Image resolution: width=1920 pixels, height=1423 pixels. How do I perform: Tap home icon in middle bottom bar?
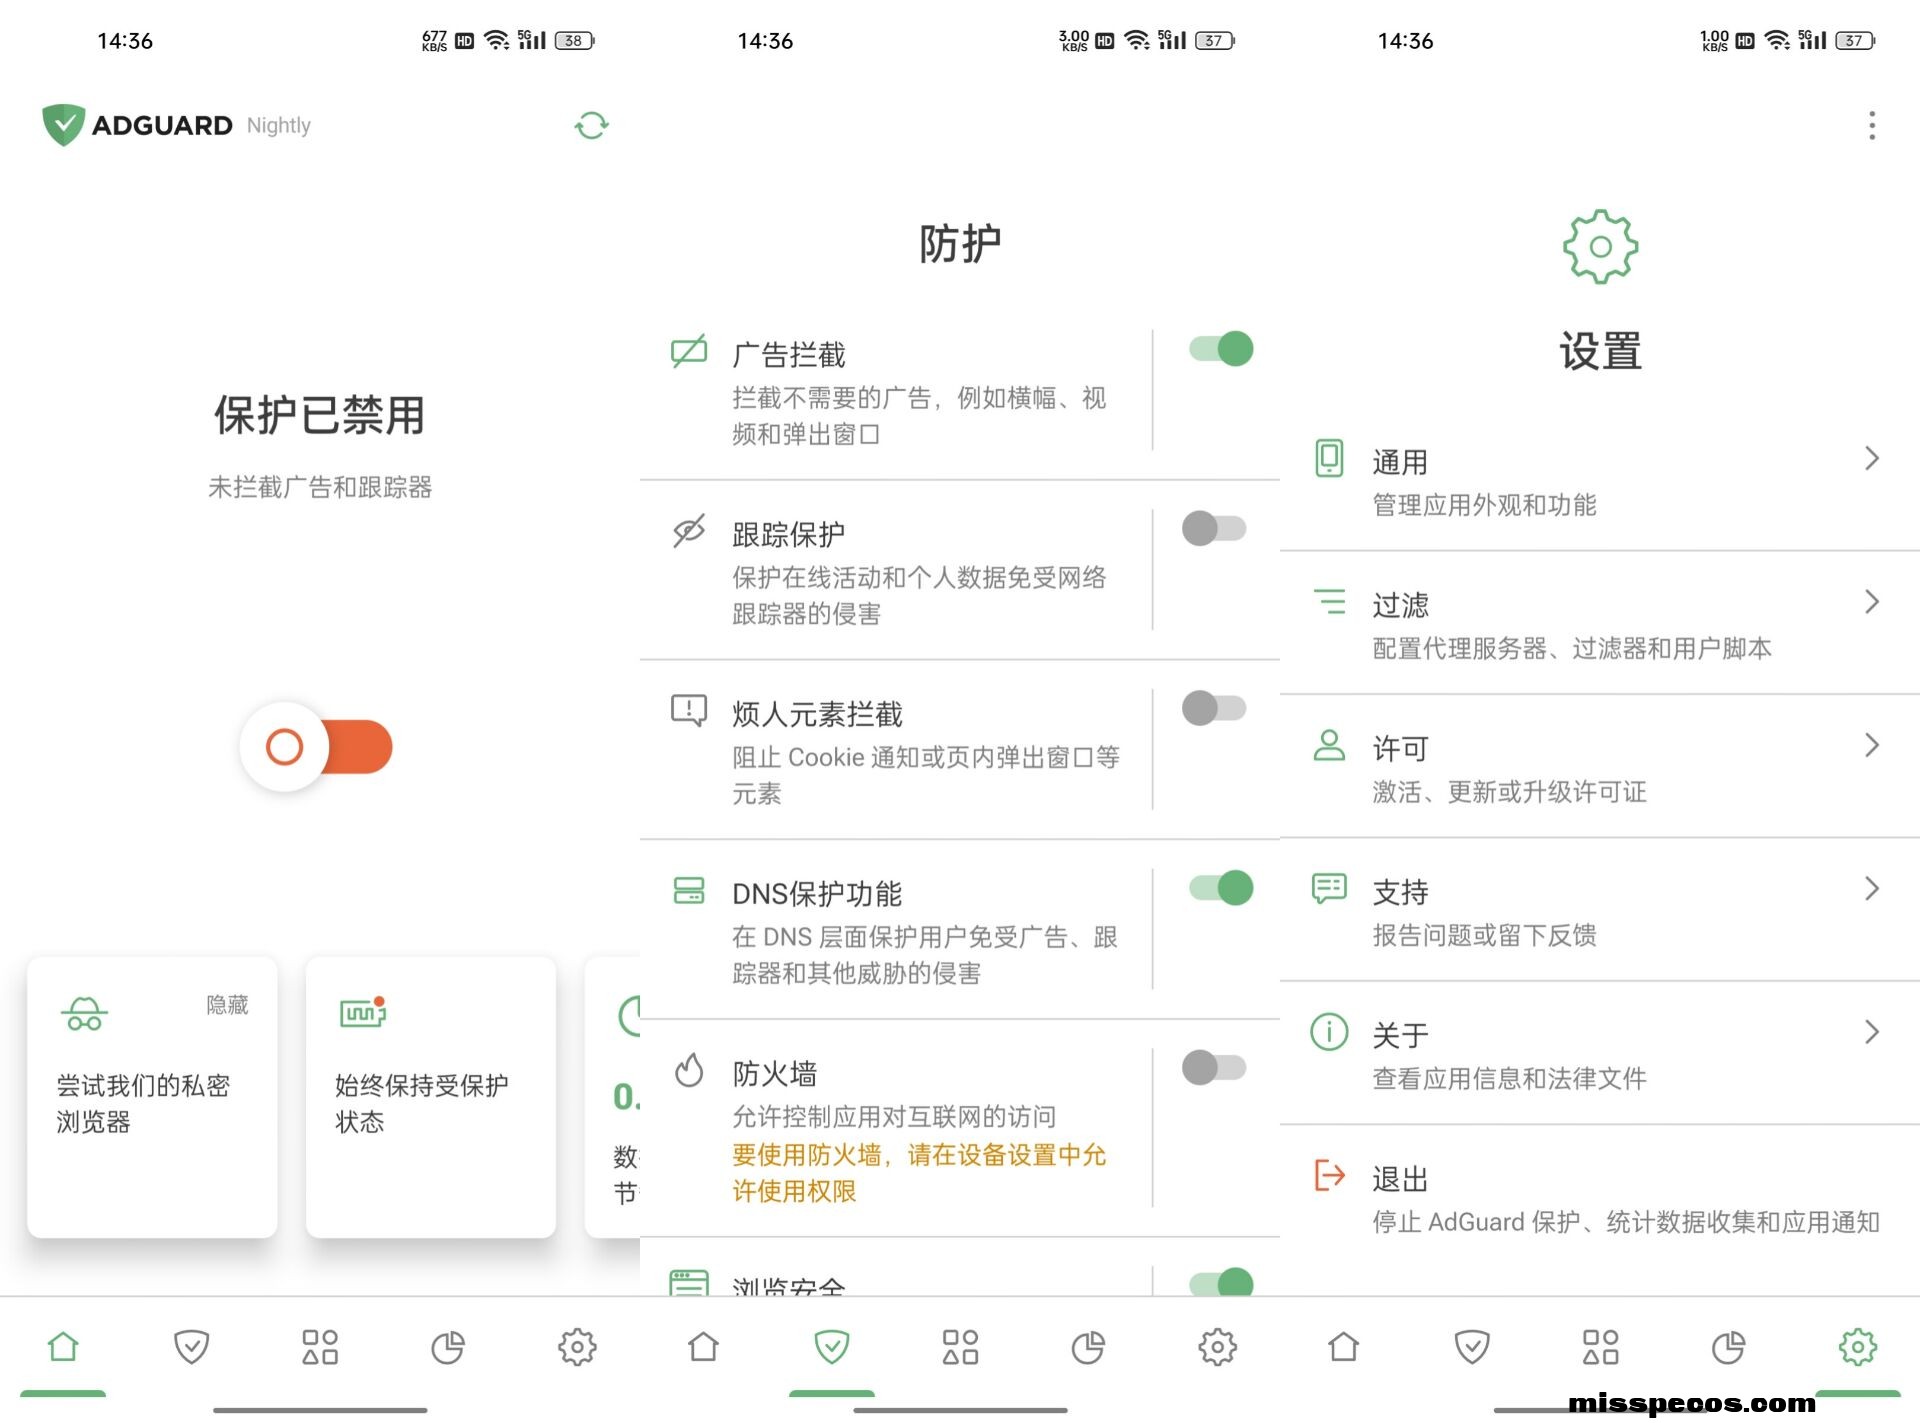(x=704, y=1347)
